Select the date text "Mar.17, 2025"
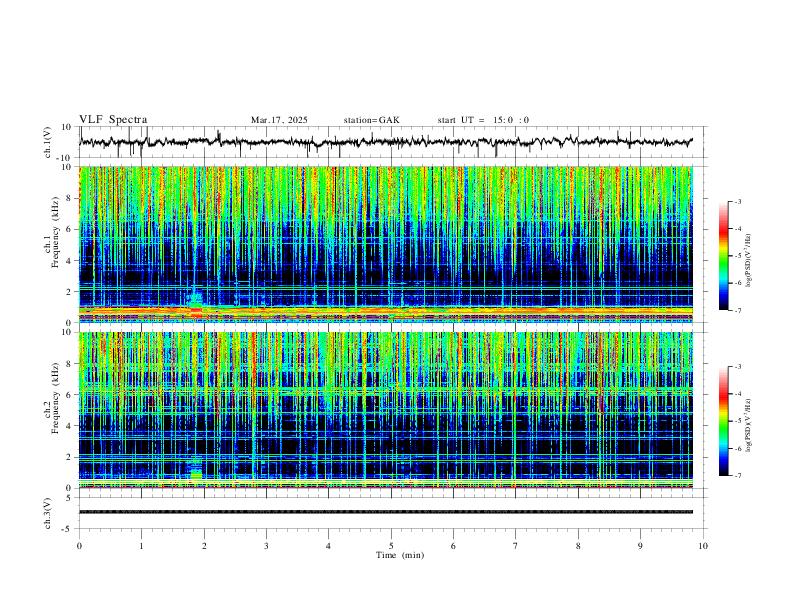The image size is (792, 612). click(279, 120)
